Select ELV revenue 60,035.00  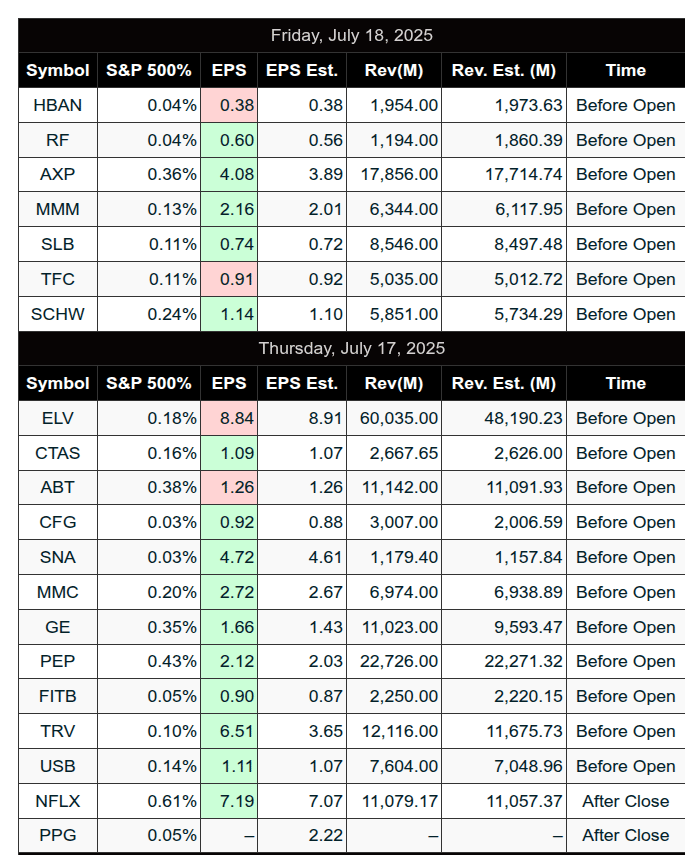(394, 418)
